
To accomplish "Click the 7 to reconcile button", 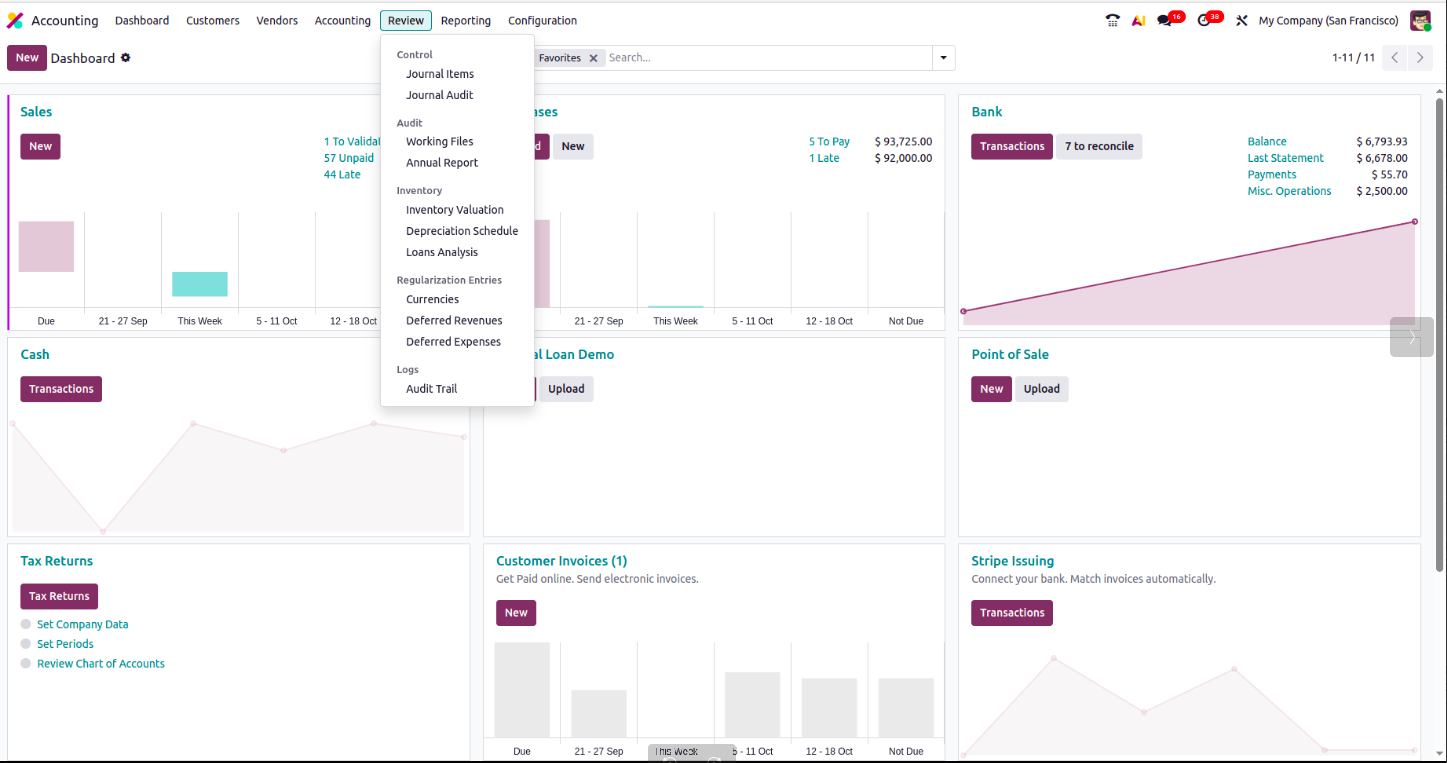I will tap(1098, 146).
